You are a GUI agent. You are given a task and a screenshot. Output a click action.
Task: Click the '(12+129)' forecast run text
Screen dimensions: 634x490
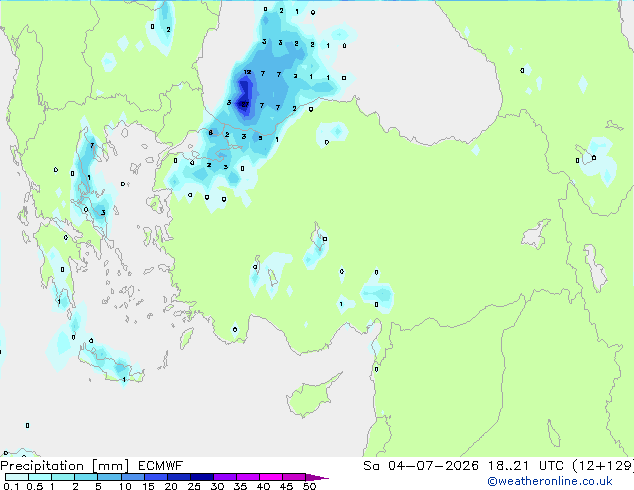[603, 466]
